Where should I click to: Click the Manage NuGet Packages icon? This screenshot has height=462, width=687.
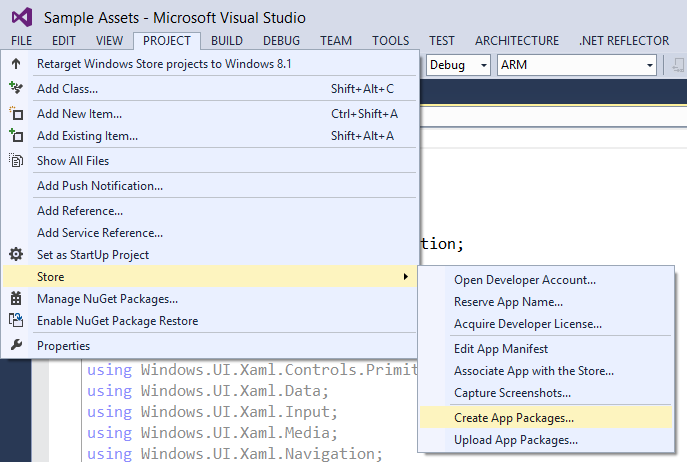(x=16, y=299)
